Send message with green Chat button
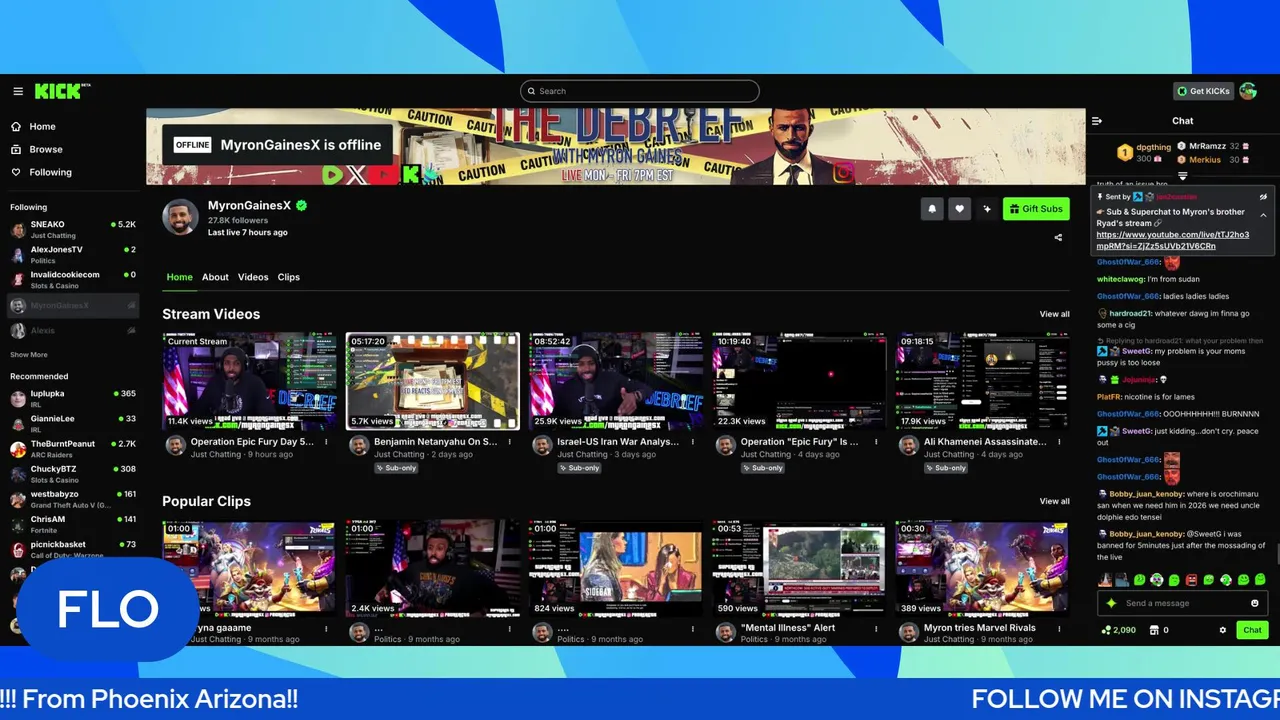1280x720 pixels. (1253, 630)
